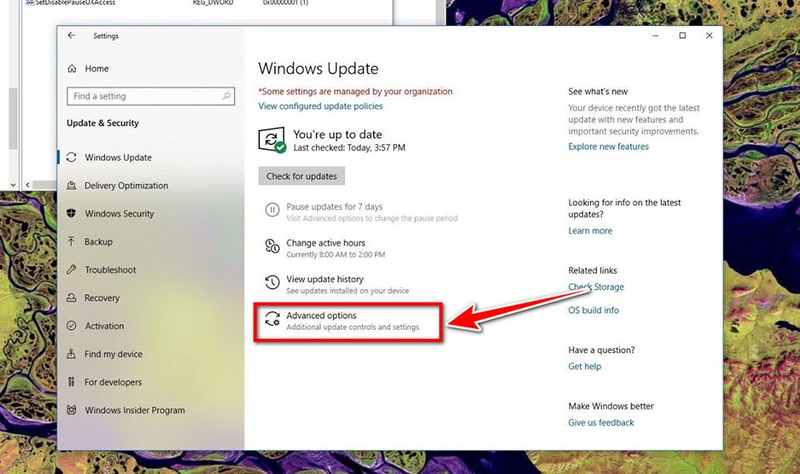The image size is (800, 474).
Task: Click the Learn more link
Action: tap(590, 231)
